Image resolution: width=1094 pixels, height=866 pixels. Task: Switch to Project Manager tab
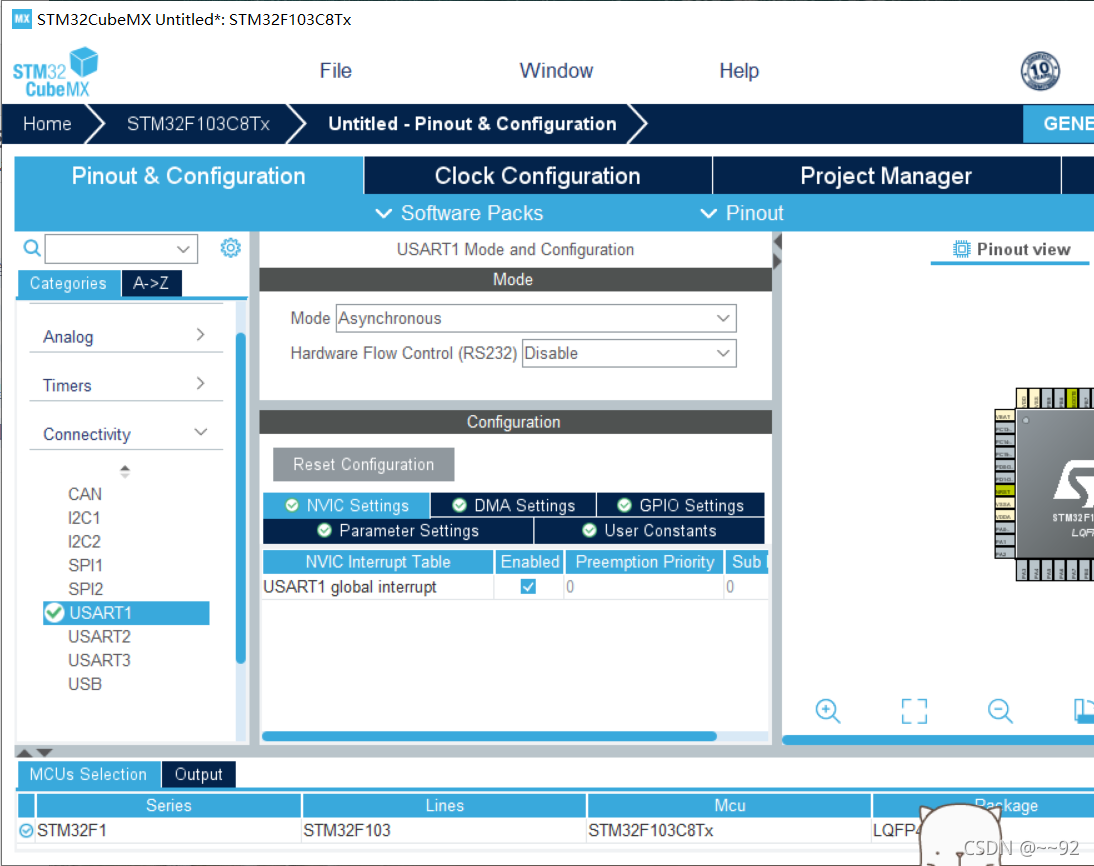click(x=886, y=176)
